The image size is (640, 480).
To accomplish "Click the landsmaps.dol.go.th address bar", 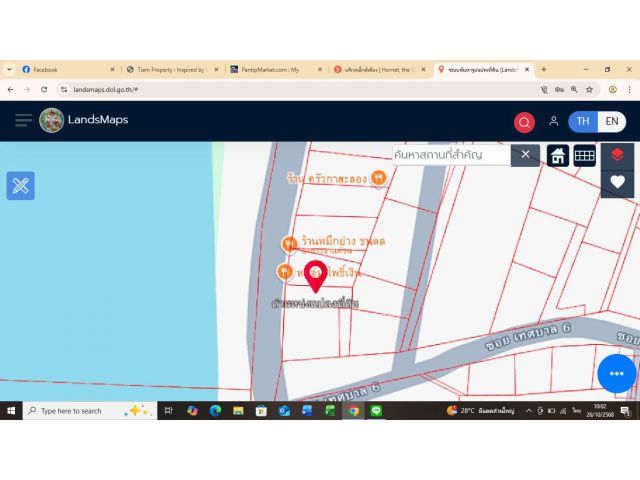I will 300,89.
